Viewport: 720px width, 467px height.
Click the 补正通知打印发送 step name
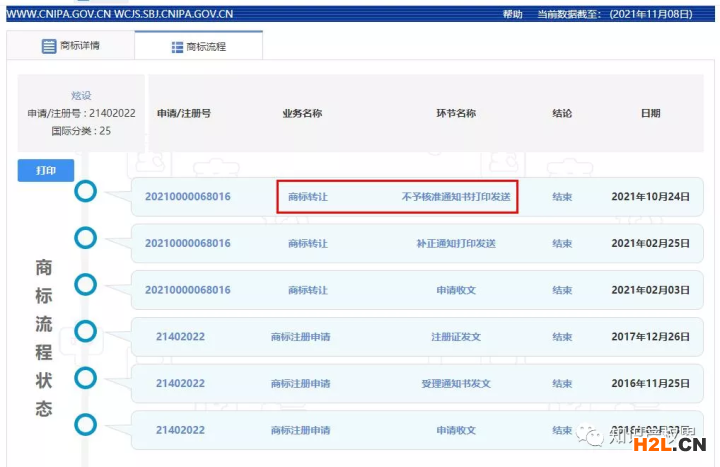tap(456, 243)
